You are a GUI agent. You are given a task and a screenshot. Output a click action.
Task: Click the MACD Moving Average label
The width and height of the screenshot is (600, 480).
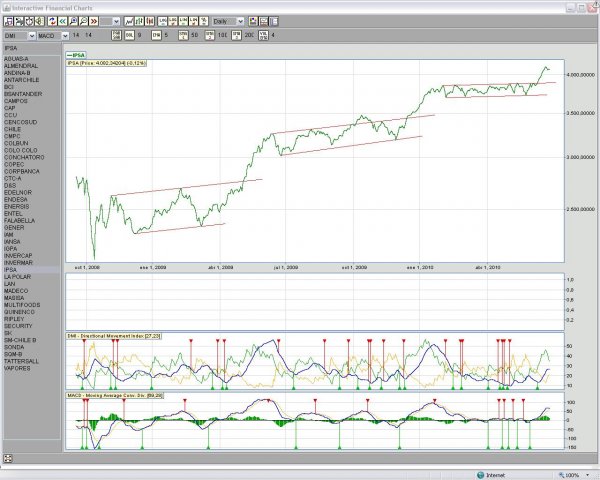(x=115, y=395)
